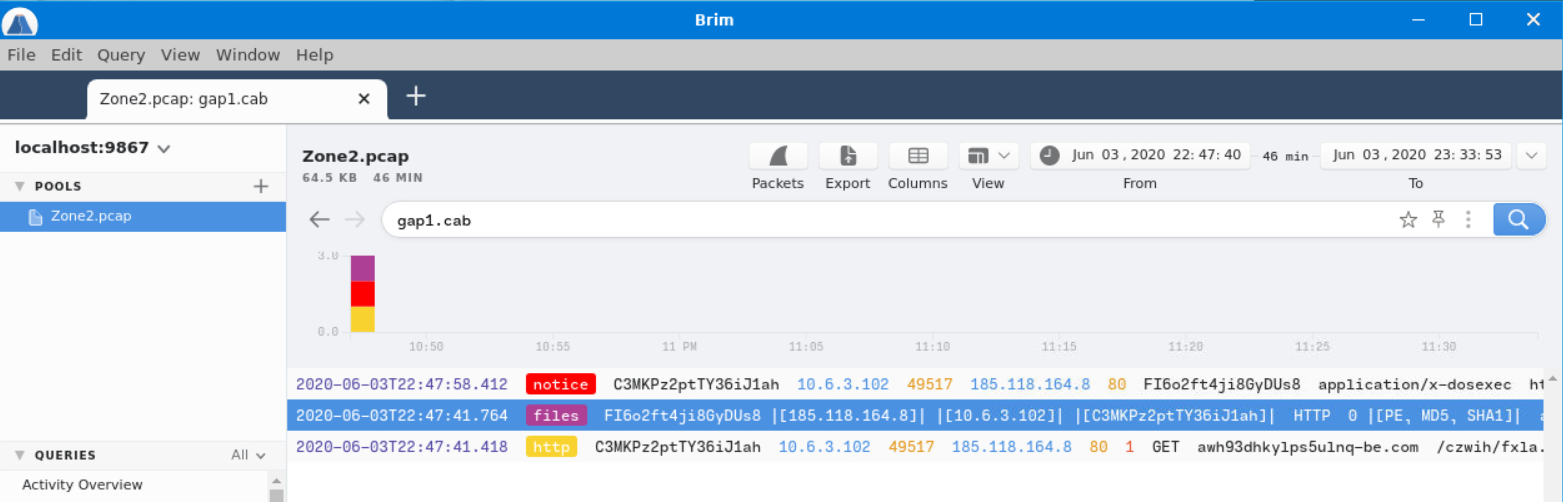Screen dimensions: 1563x502
Task: Collapse the Pools section triangle
Action: coord(19,186)
